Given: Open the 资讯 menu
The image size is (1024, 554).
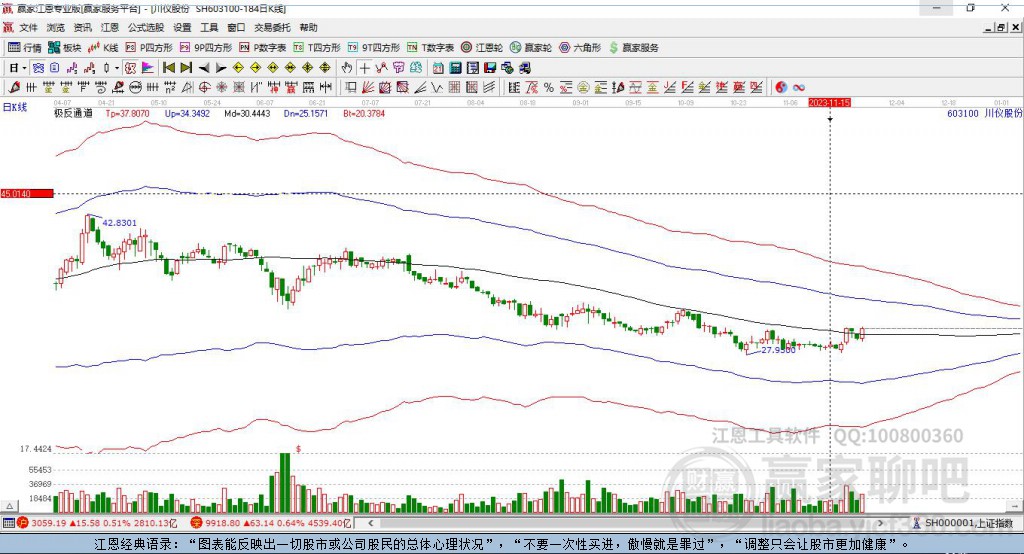Looking at the screenshot, I should click(82, 27).
